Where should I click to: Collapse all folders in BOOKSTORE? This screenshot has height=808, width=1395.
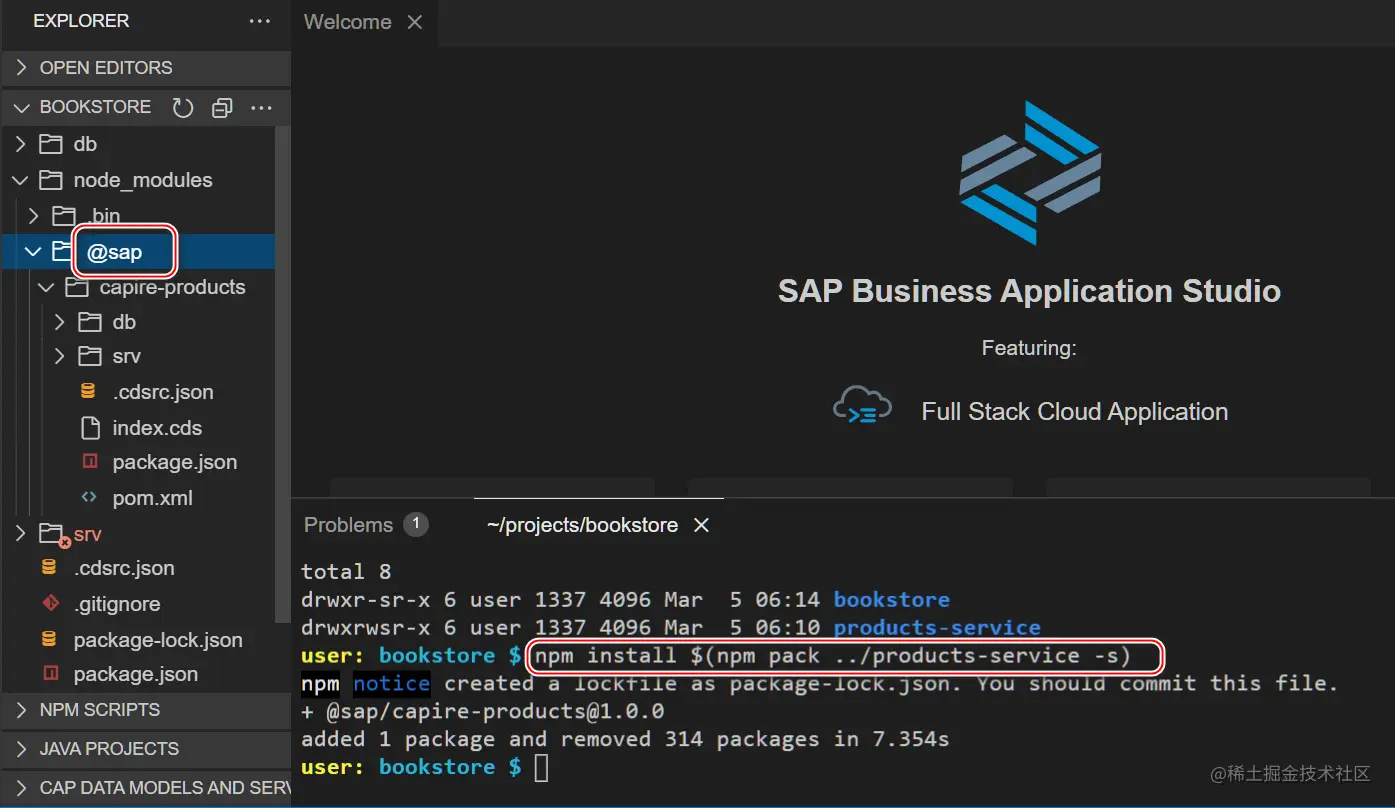point(222,107)
